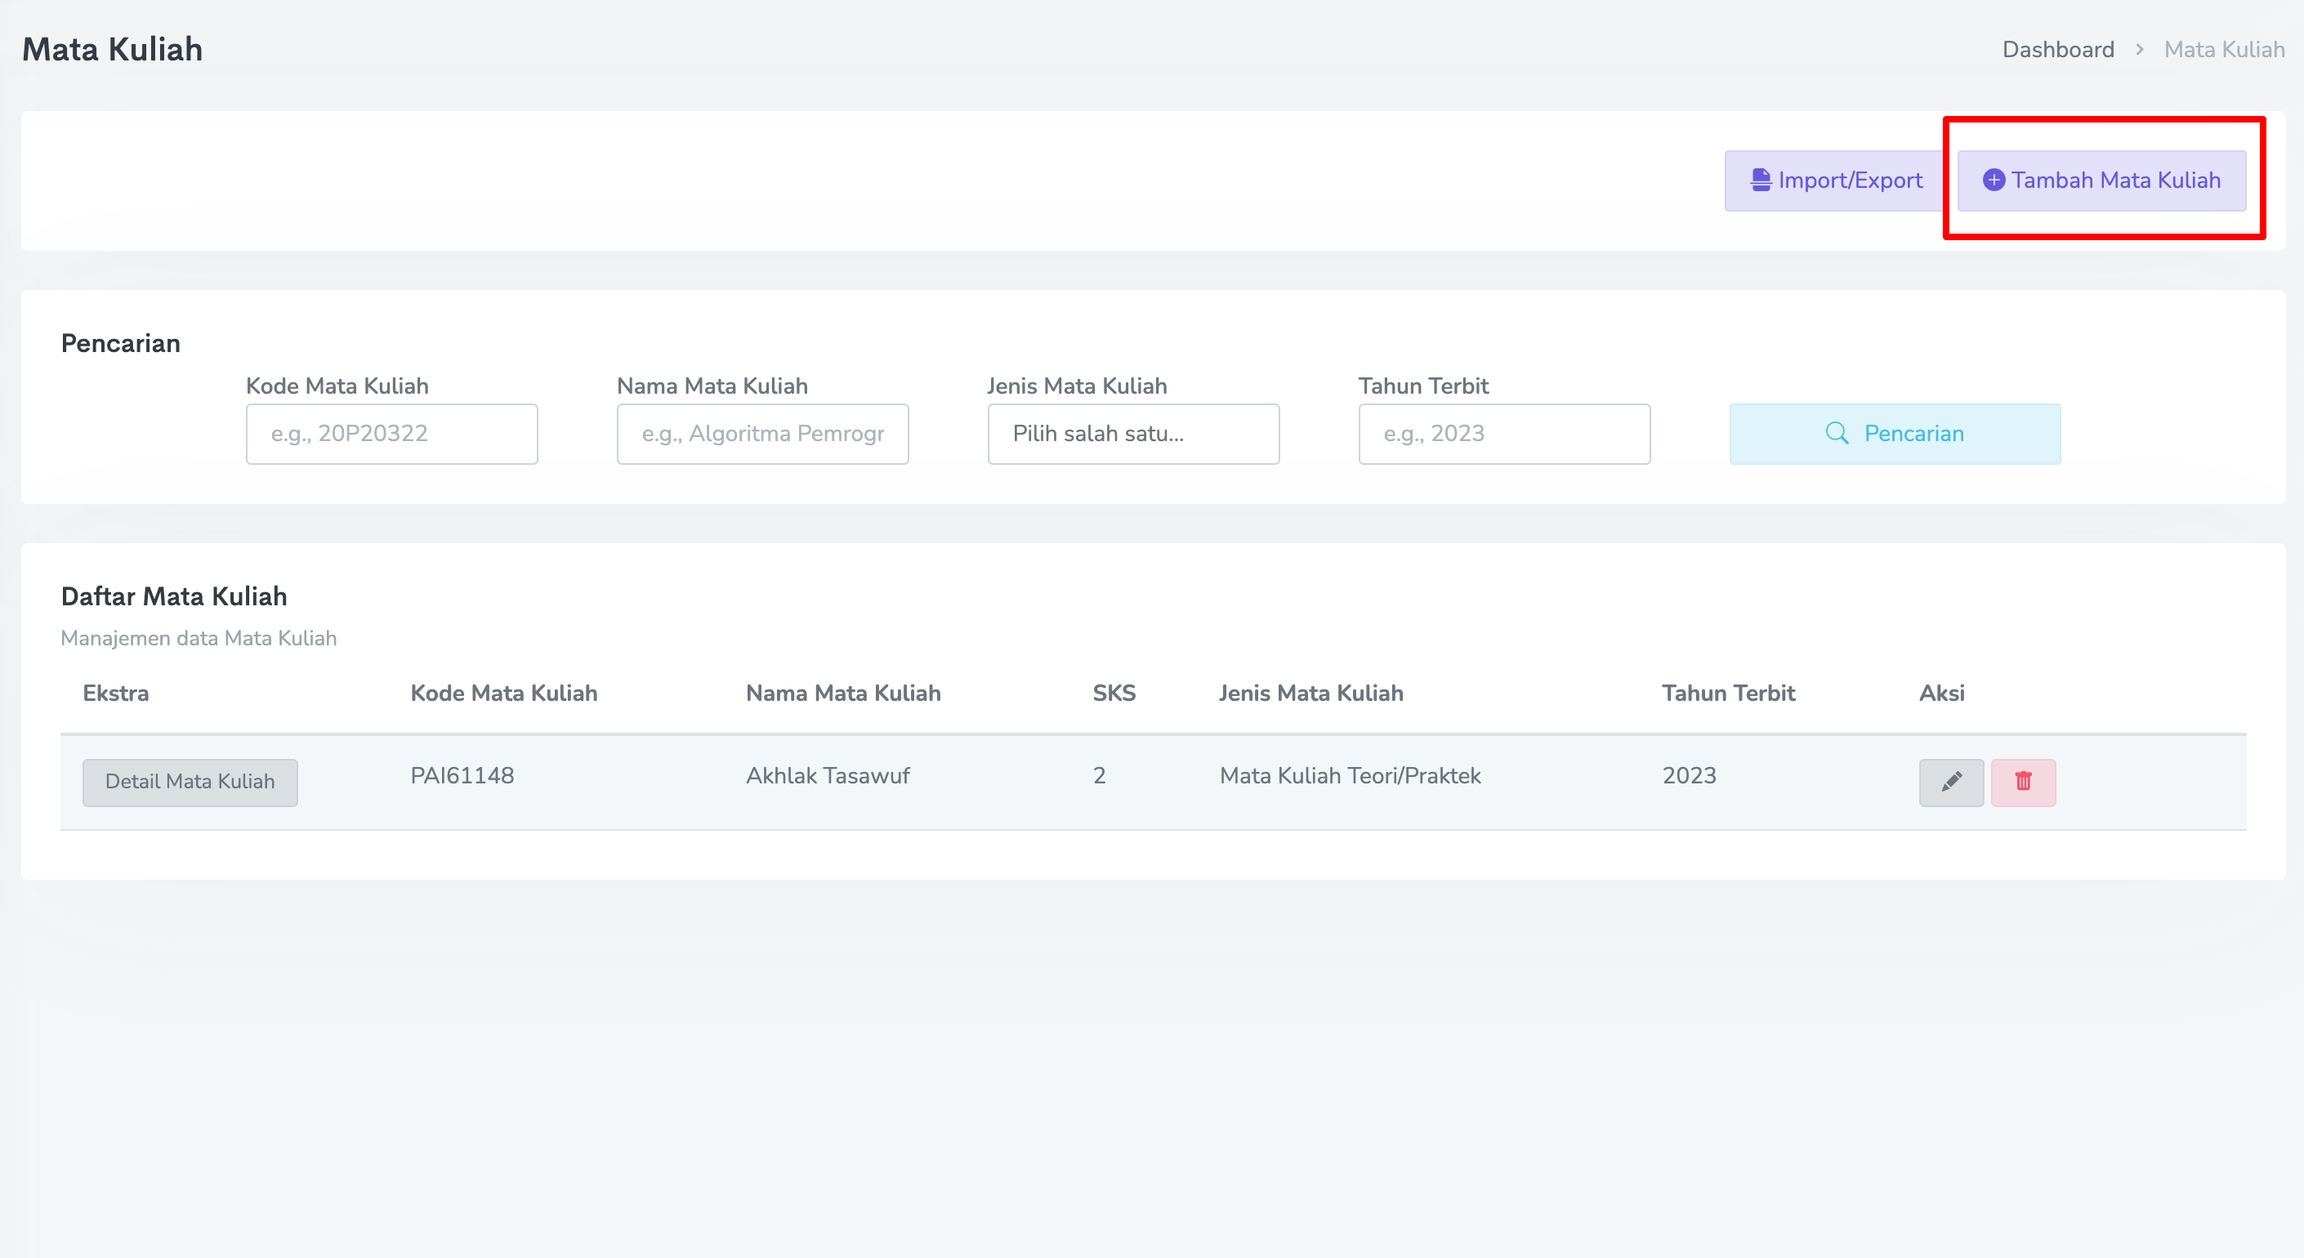This screenshot has width=2304, height=1258.
Task: Click Mata Kuliah breadcrumb item
Action: (2223, 49)
